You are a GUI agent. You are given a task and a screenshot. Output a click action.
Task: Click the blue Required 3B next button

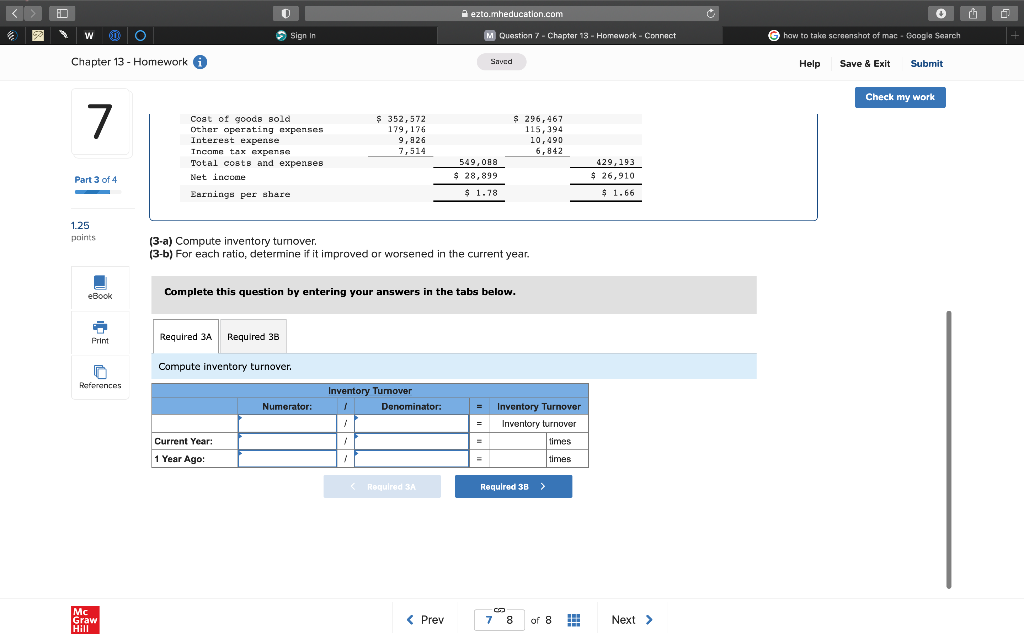coord(513,487)
